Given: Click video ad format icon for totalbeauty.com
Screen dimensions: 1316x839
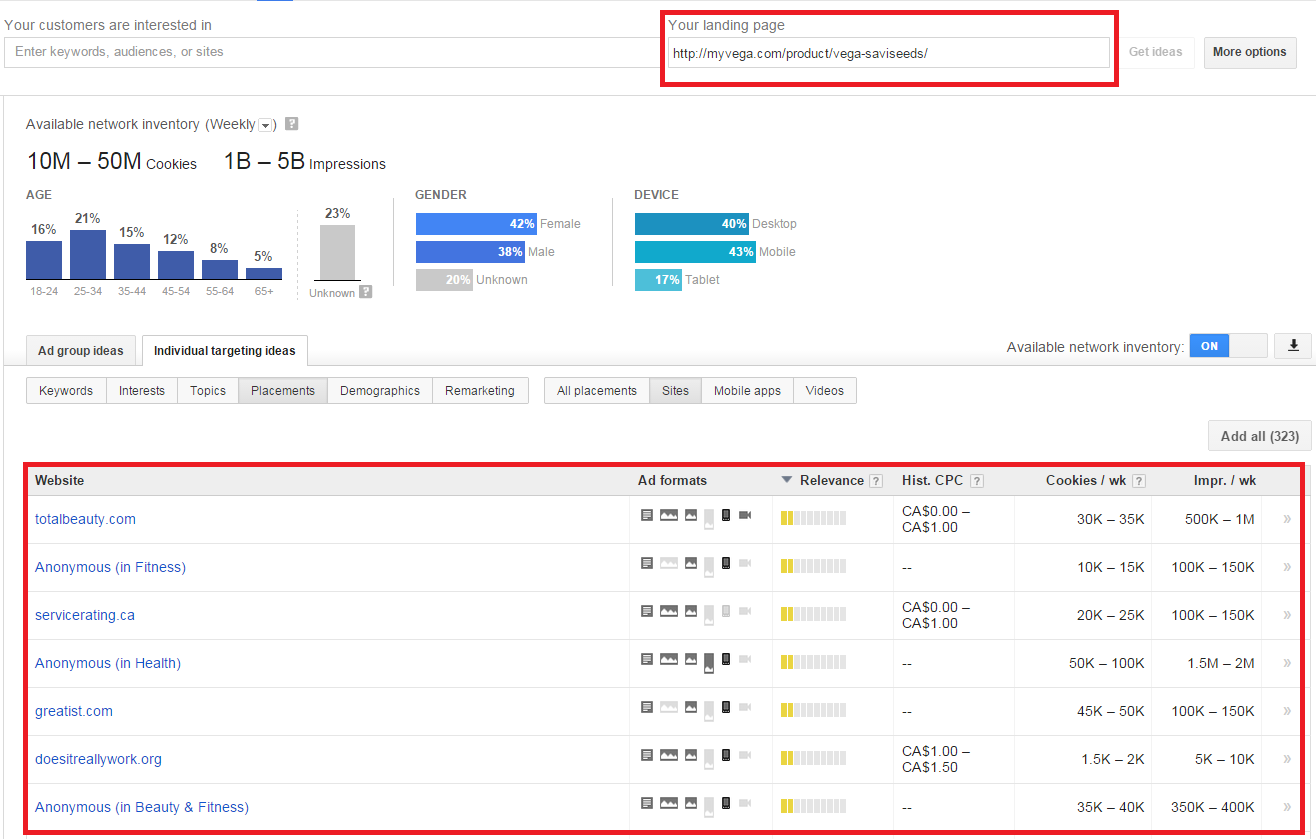Looking at the screenshot, I should (745, 515).
